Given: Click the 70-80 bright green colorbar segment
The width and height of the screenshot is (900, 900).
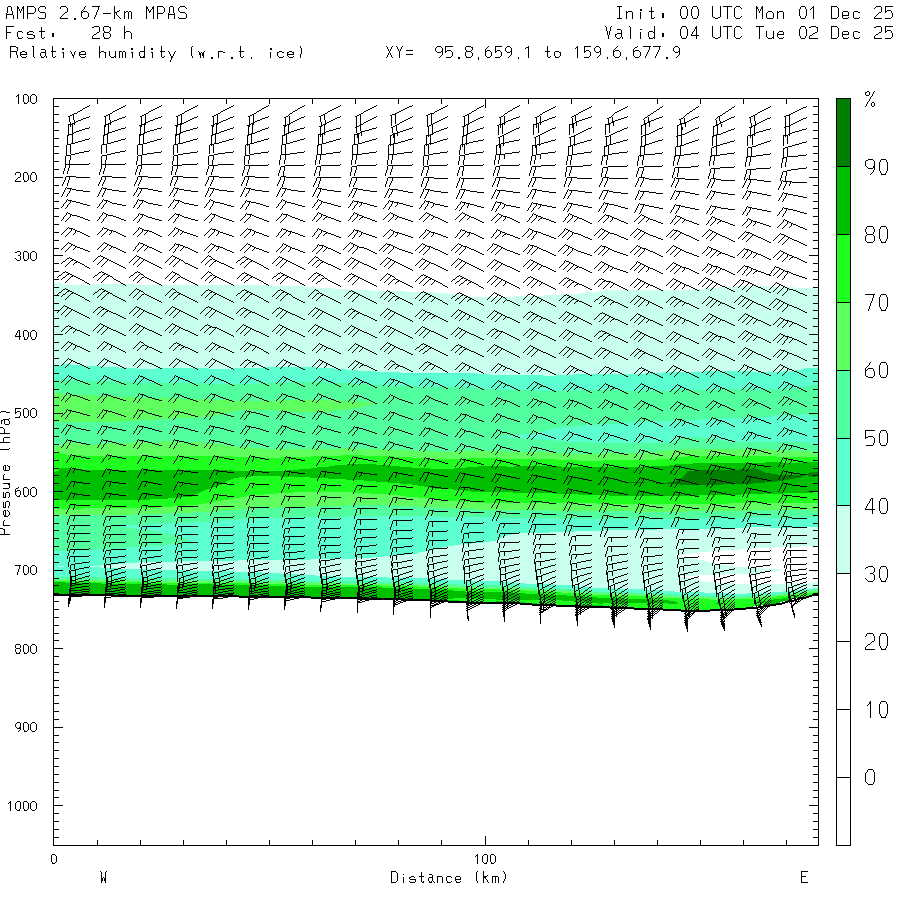Looking at the screenshot, I should [843, 269].
